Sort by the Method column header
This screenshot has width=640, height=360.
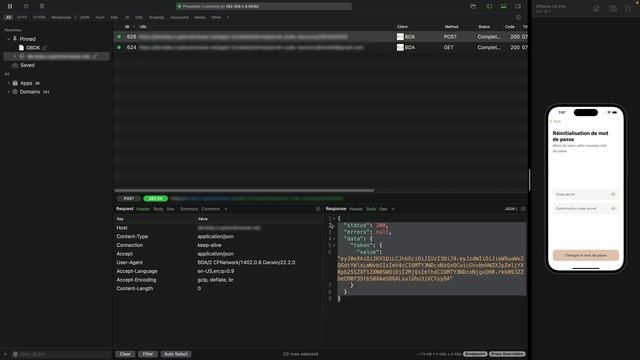tap(451, 27)
